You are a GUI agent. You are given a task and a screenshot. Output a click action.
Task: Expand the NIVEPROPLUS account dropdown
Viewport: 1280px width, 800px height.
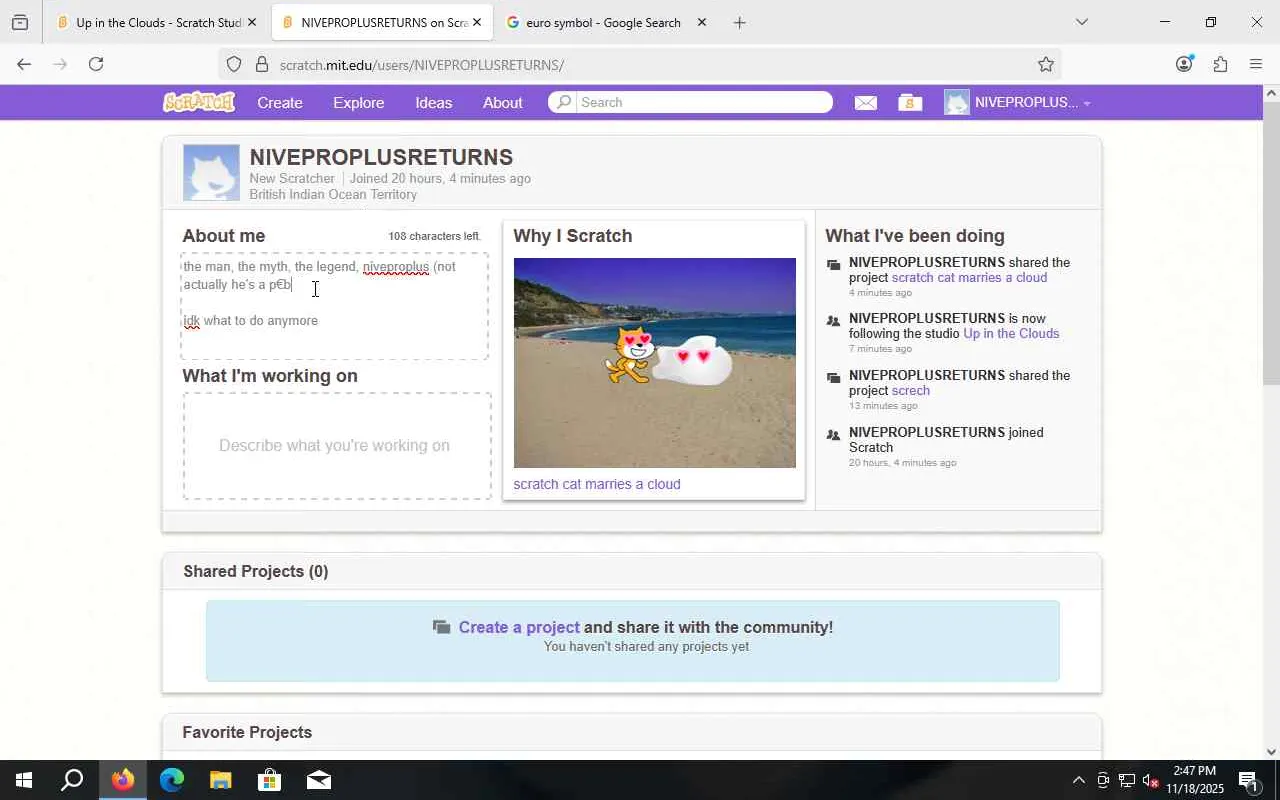tap(1017, 102)
